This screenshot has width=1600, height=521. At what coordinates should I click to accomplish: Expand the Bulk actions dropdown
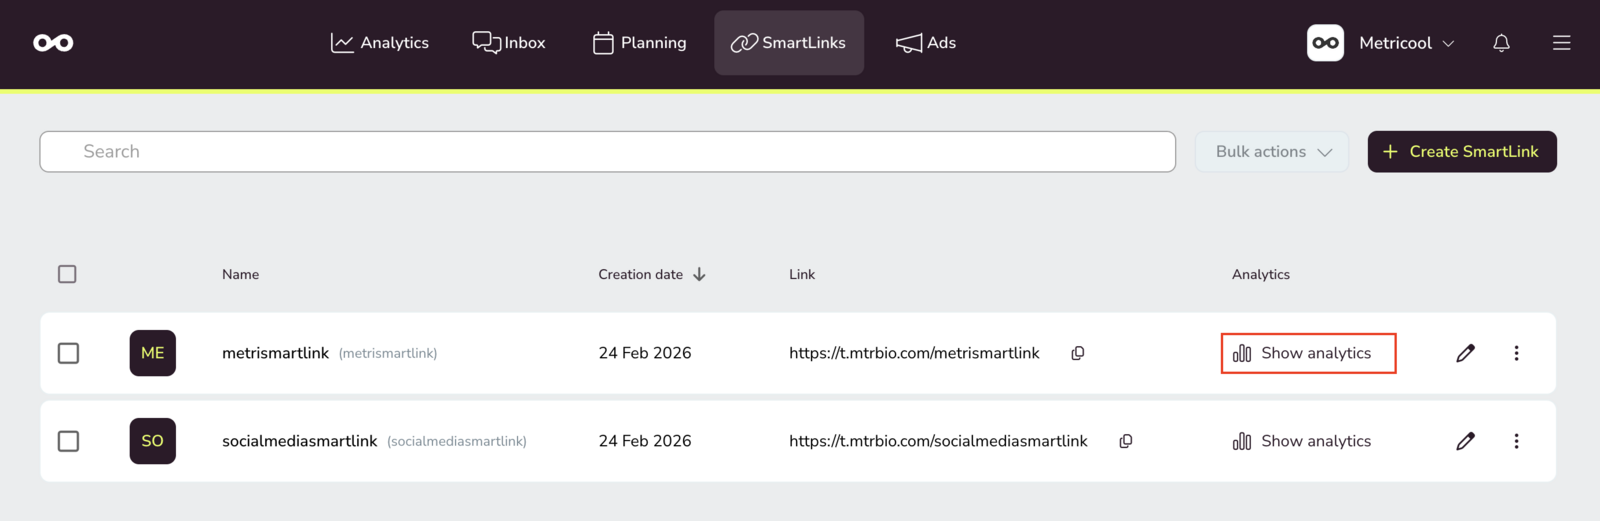[1272, 152]
